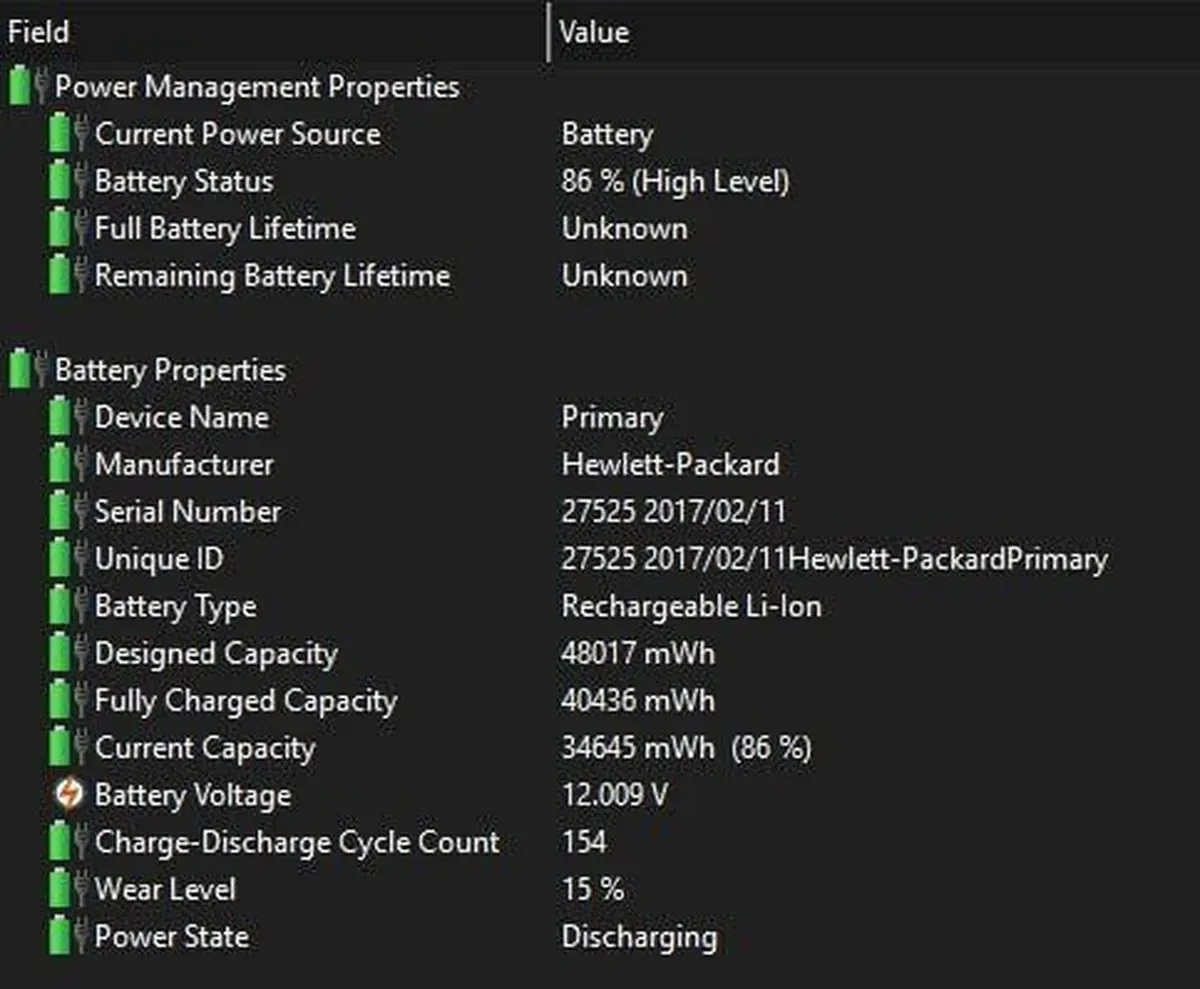Select the Full Battery Lifetime row
The height and width of the screenshot is (989, 1200).
point(224,229)
